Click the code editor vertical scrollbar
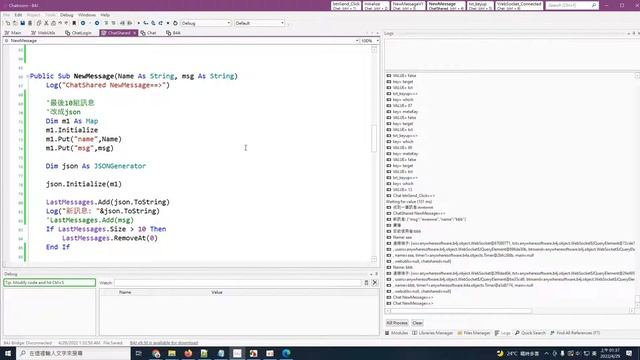 [x=374, y=138]
